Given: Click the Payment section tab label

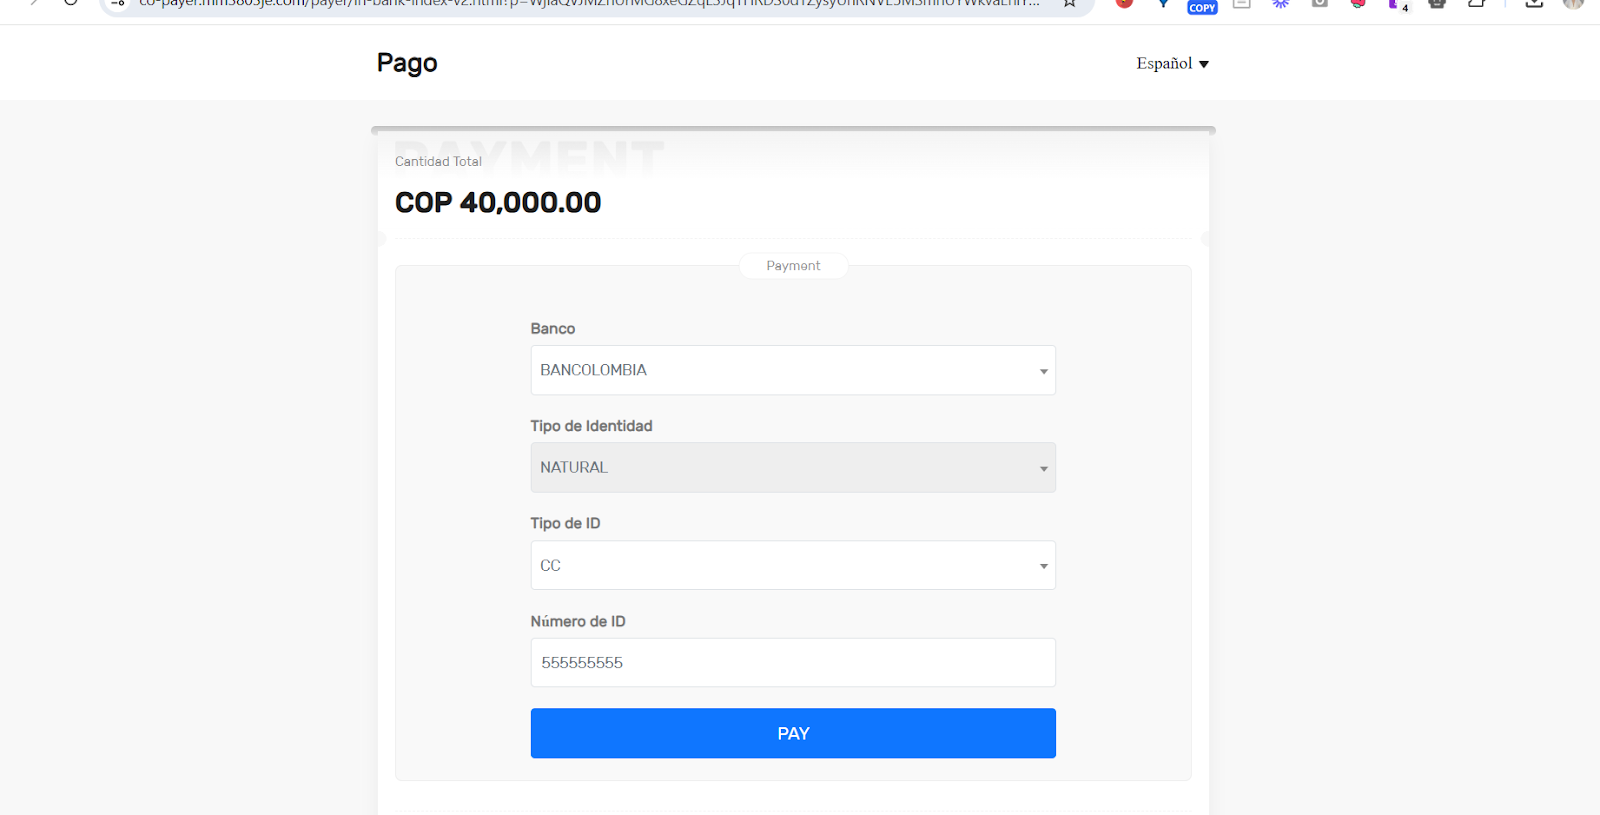Looking at the screenshot, I should pos(793,266).
